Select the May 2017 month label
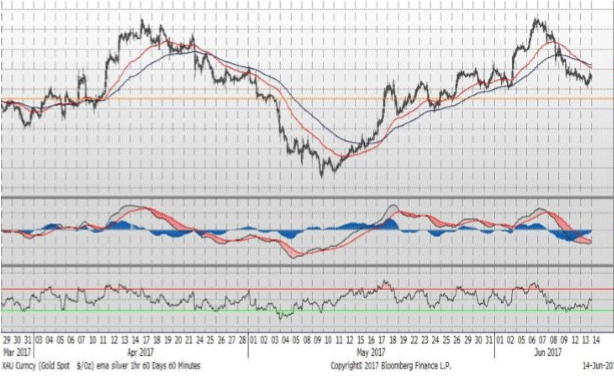Viewport: 614px width, 376px height. coord(370,352)
